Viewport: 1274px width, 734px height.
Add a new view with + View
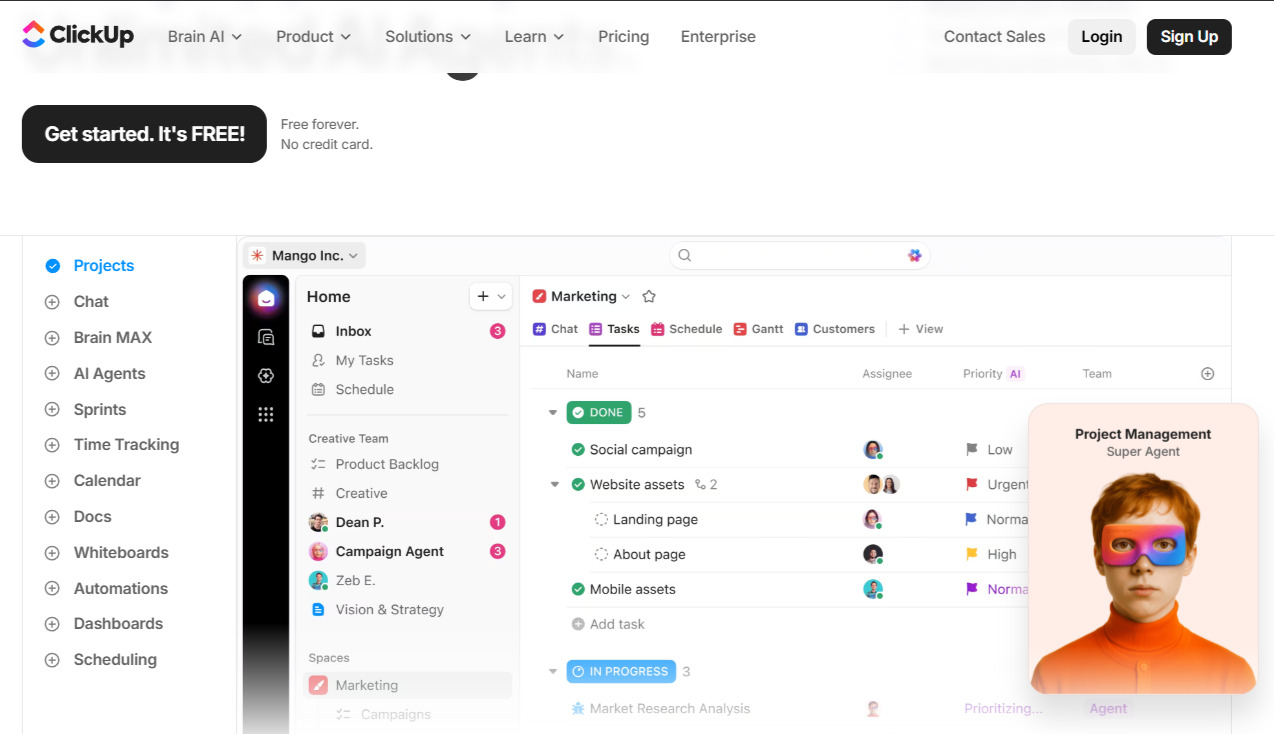pos(920,329)
